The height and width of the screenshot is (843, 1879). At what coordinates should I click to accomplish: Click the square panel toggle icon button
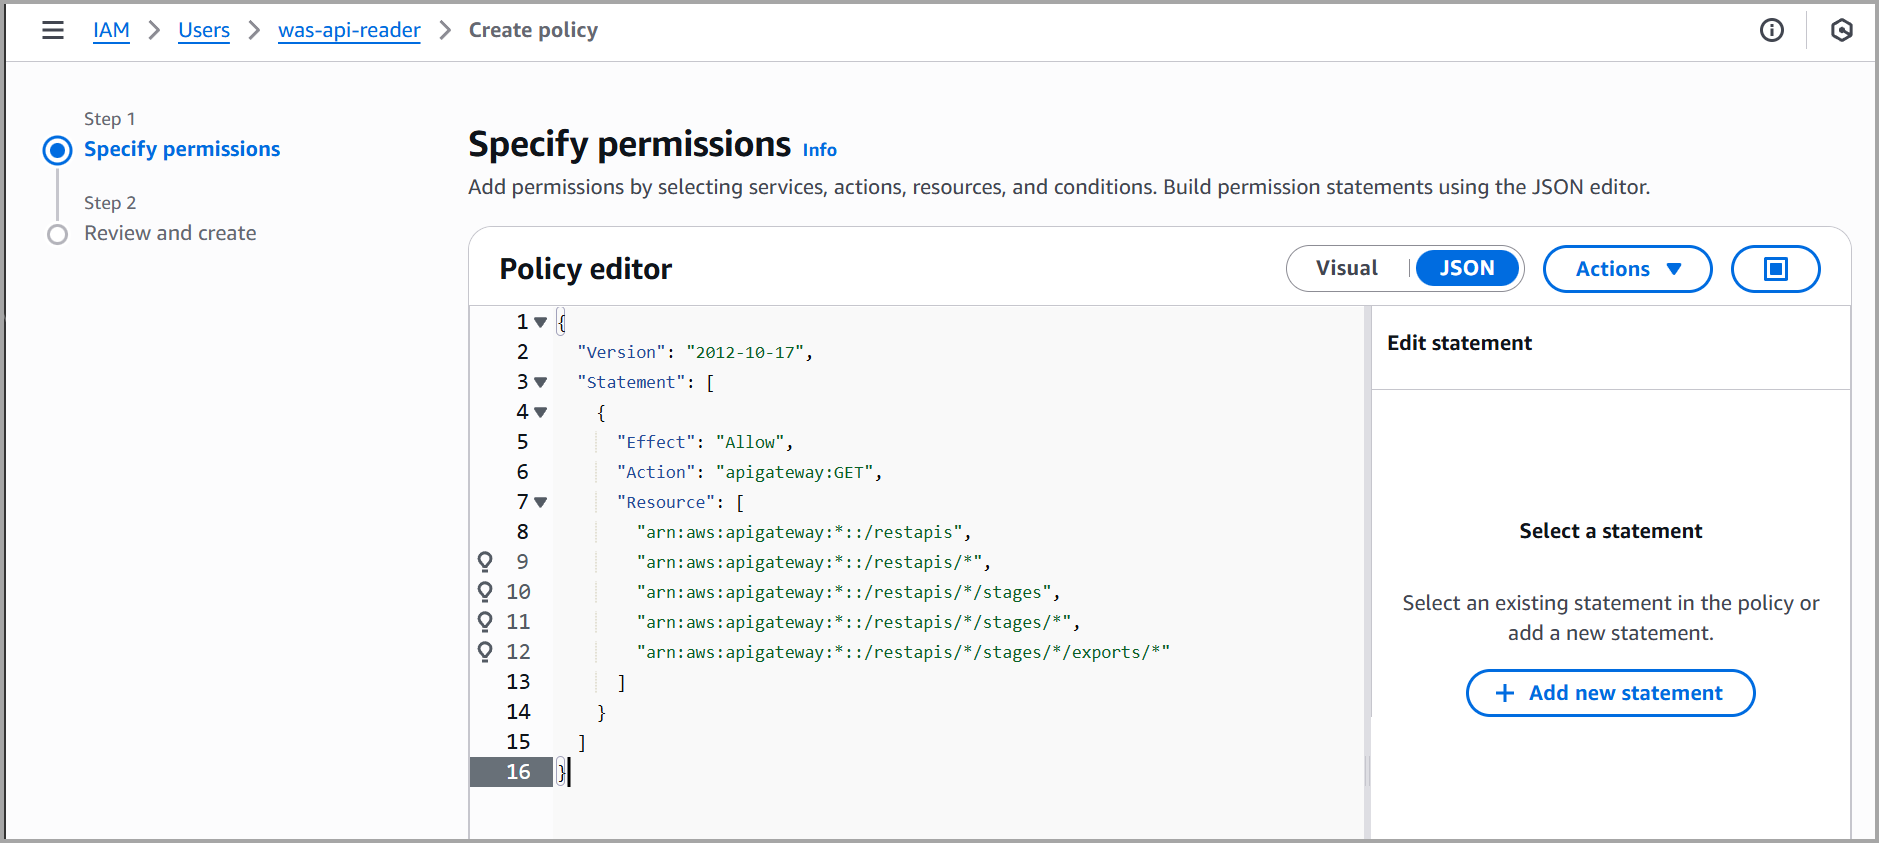[x=1775, y=269]
